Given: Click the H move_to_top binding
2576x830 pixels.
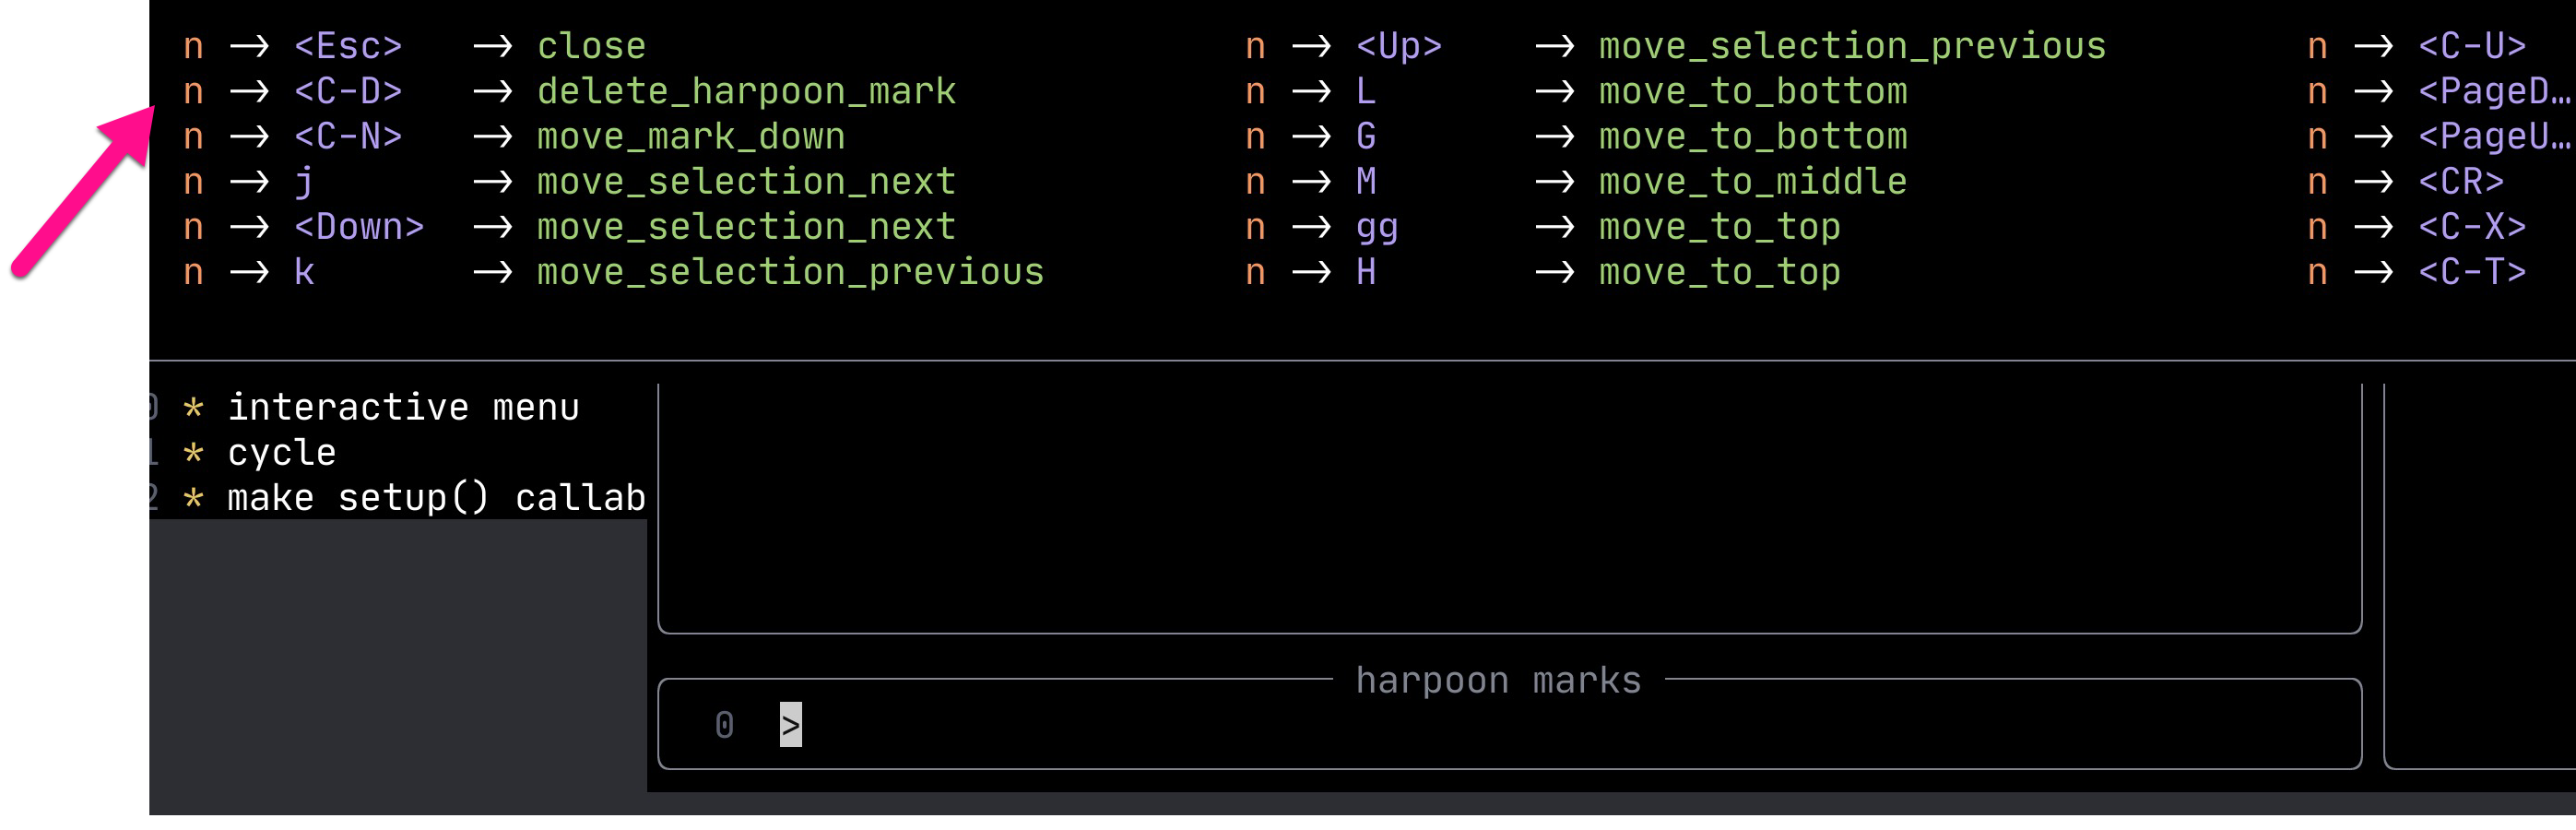Looking at the screenshot, I should pos(1719,271).
